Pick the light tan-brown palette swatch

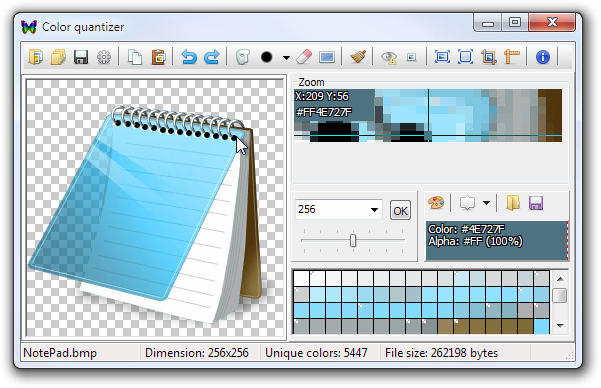click(x=445, y=326)
